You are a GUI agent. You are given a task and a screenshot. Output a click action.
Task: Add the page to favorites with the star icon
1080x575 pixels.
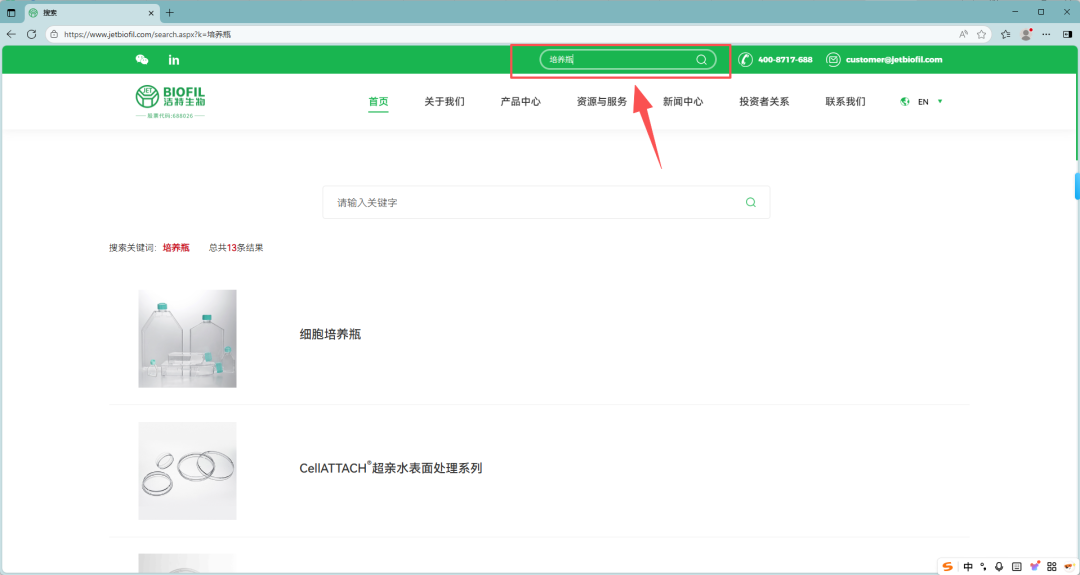pyautogui.click(x=982, y=34)
